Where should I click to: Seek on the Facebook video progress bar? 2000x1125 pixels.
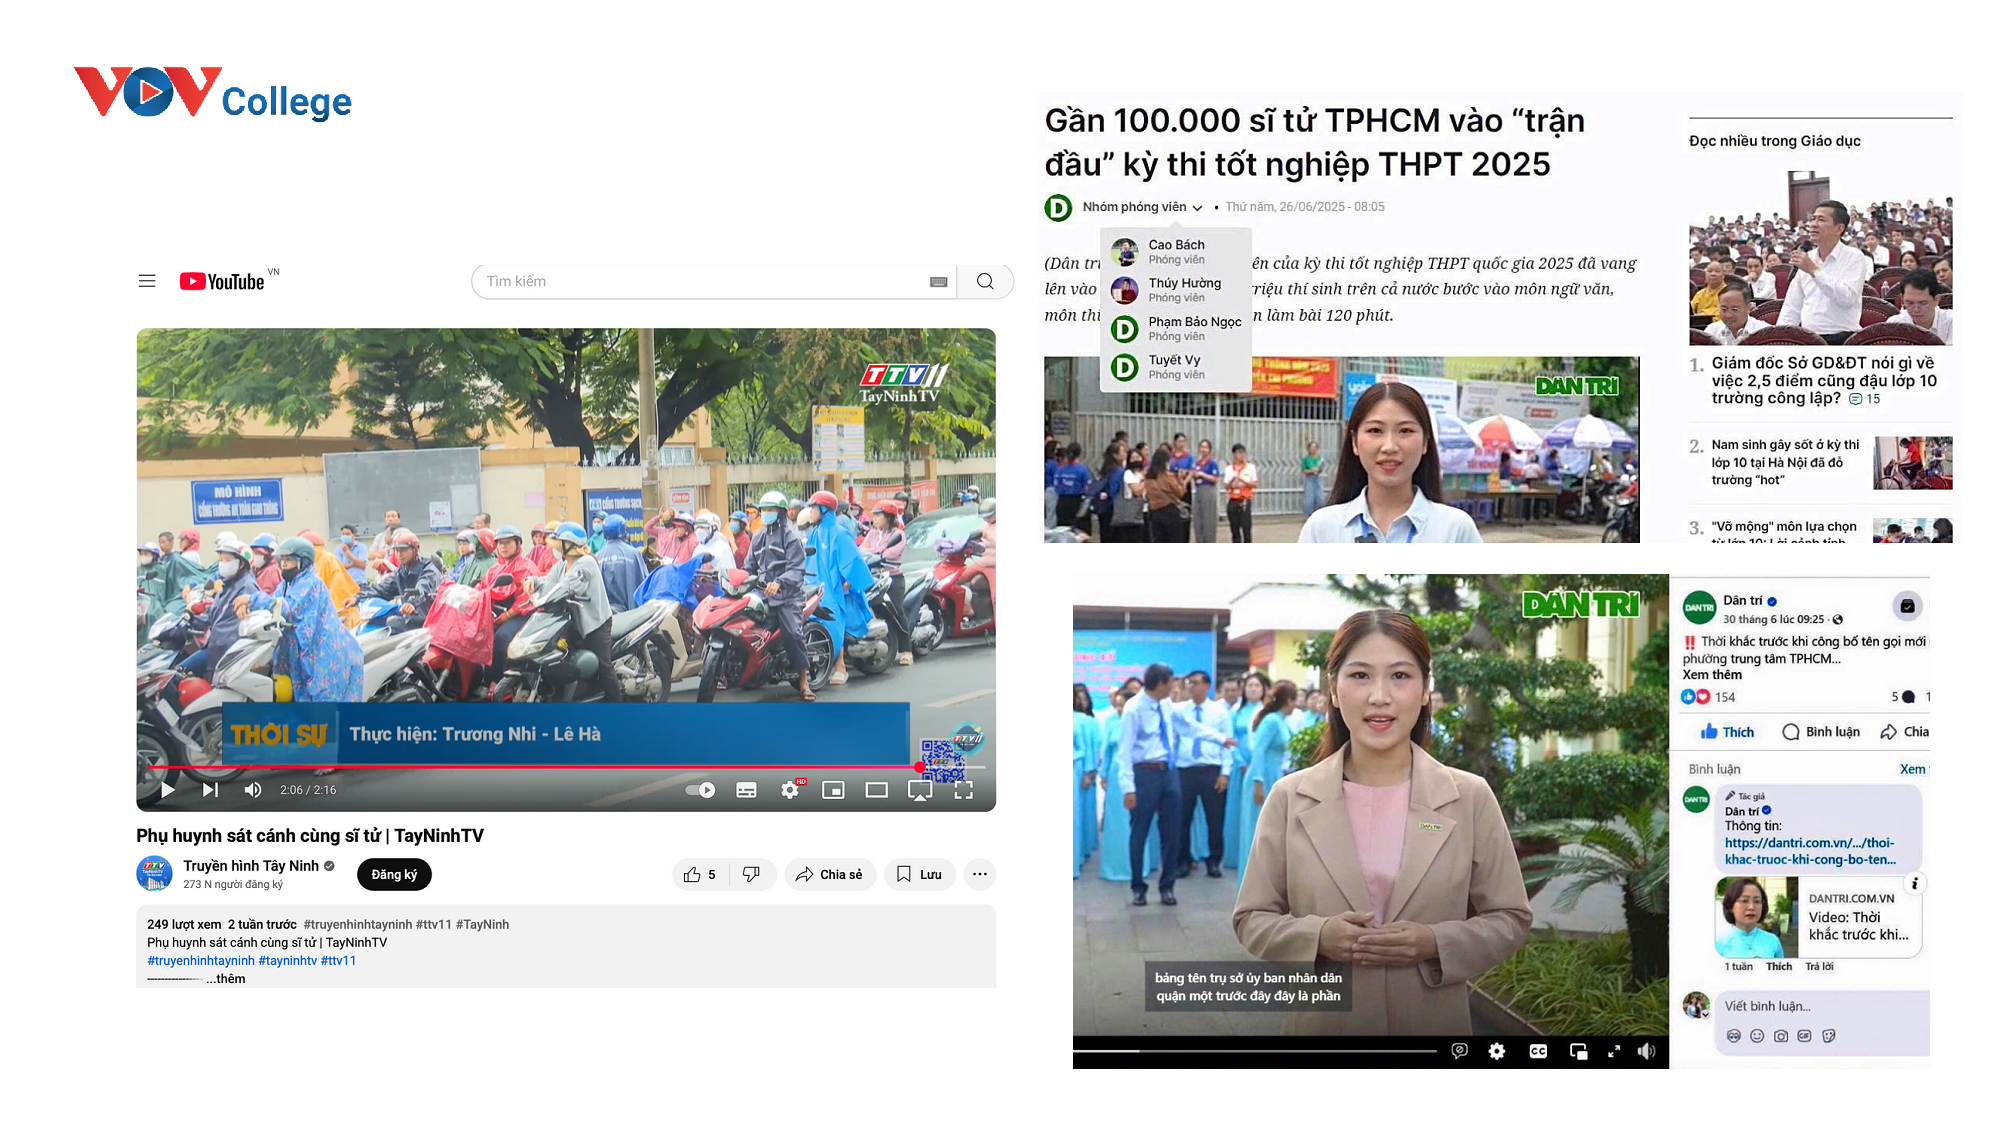[x=1256, y=1051]
